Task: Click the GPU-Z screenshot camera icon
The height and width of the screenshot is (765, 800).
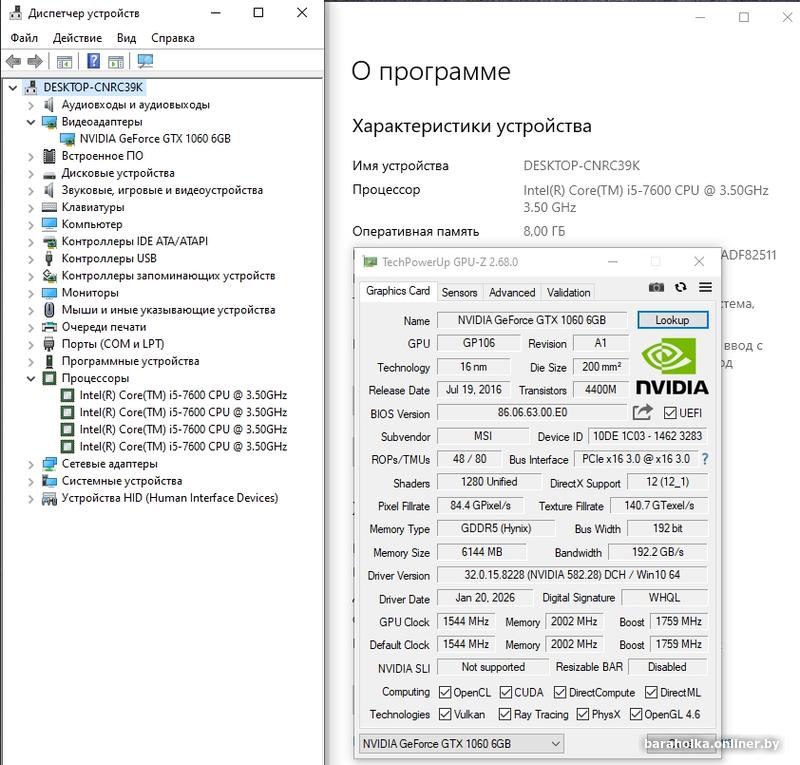Action: point(656,287)
